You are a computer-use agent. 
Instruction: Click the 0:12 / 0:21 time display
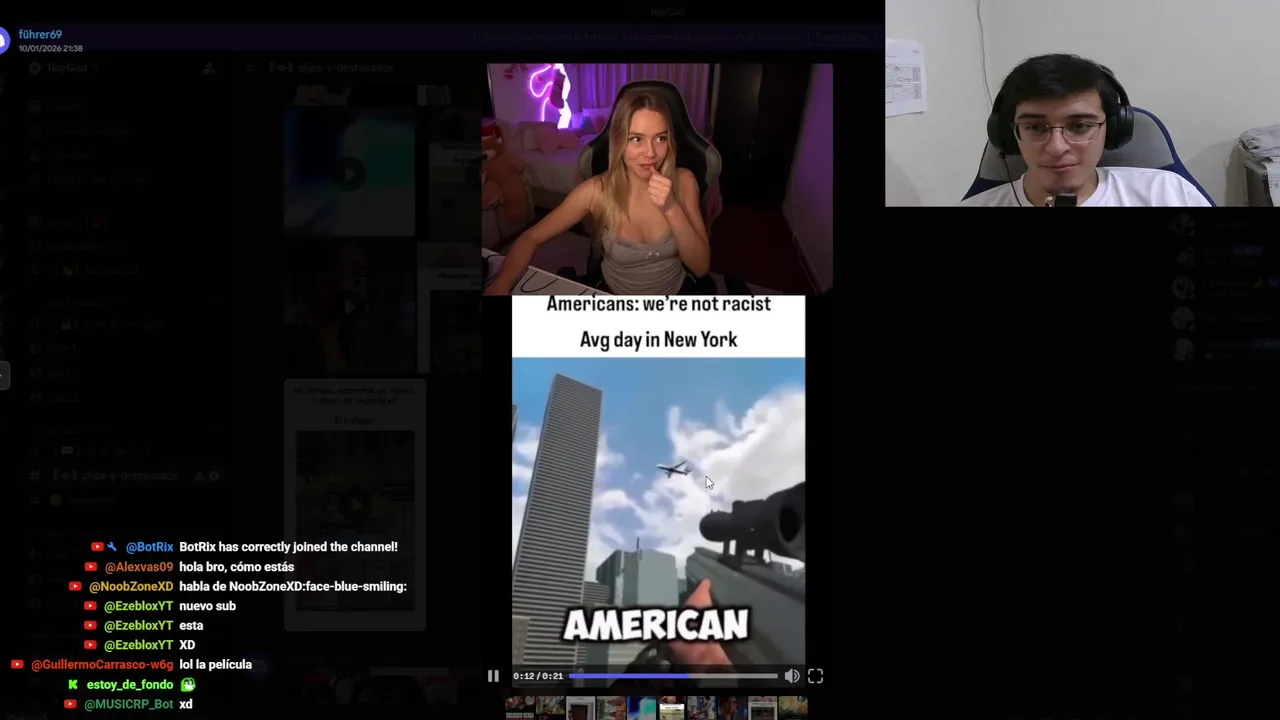[538, 676]
